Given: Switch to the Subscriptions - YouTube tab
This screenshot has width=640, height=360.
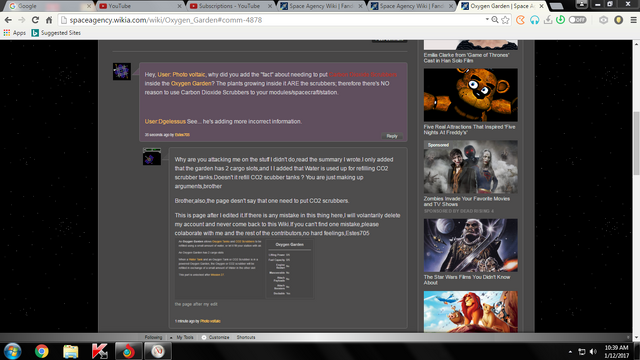Looking at the screenshot, I should [229, 6].
